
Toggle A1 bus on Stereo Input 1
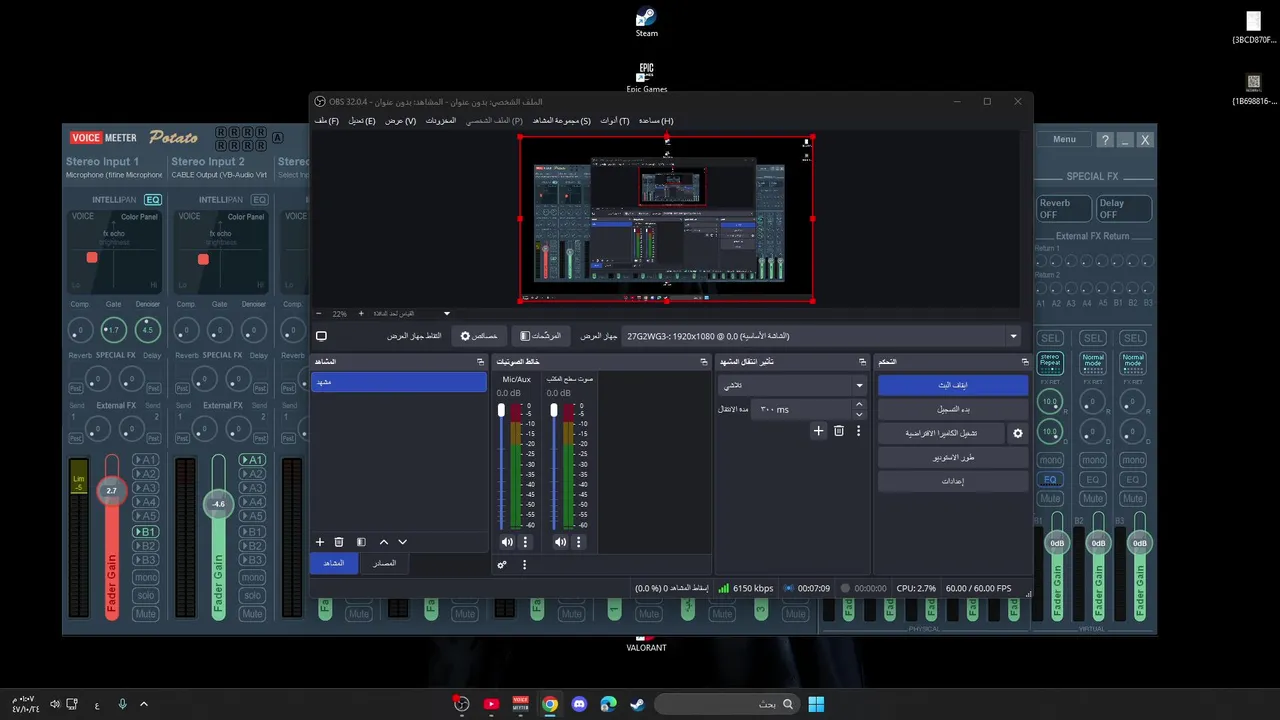[146, 460]
